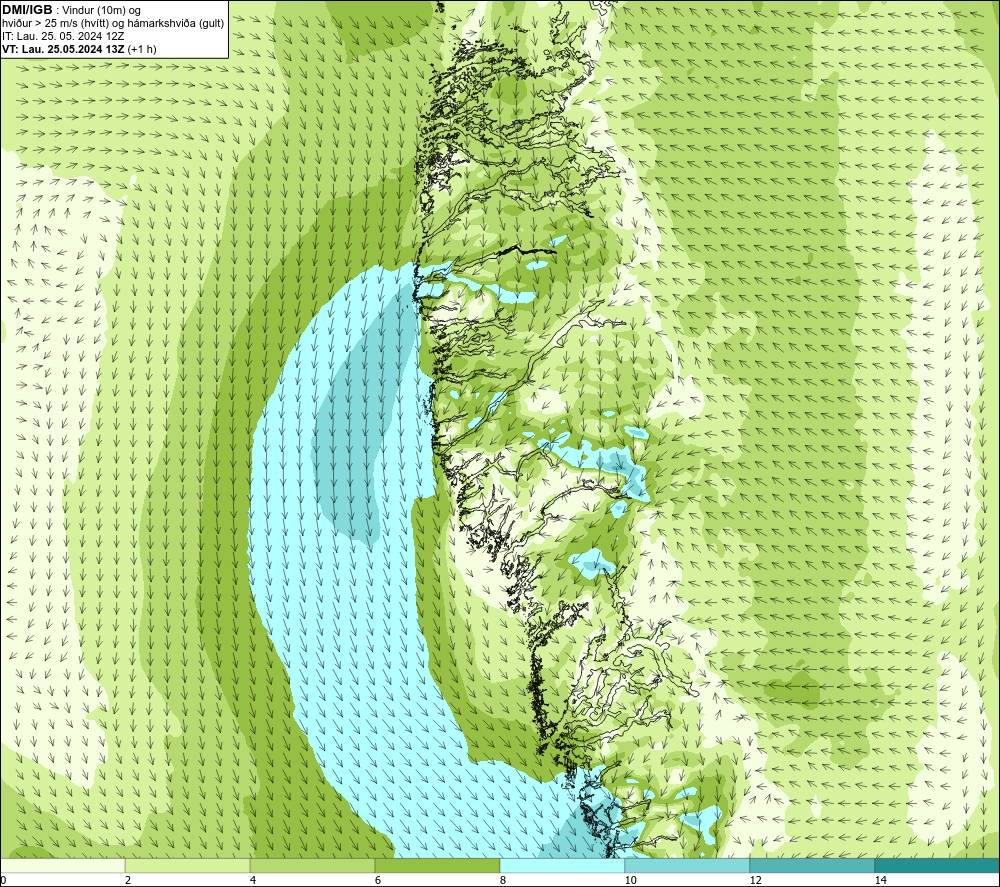Click the colorbar label '12'
This screenshot has width=1000, height=887.
[x=755, y=881]
